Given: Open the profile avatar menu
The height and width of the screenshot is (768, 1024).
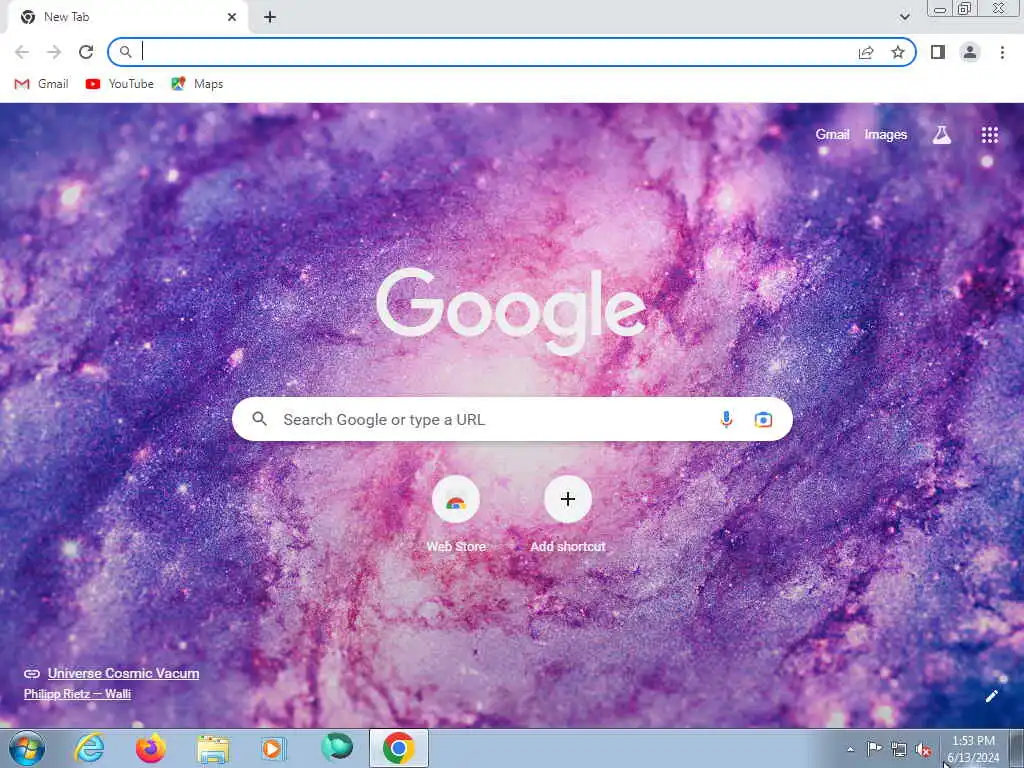Looking at the screenshot, I should pos(970,52).
